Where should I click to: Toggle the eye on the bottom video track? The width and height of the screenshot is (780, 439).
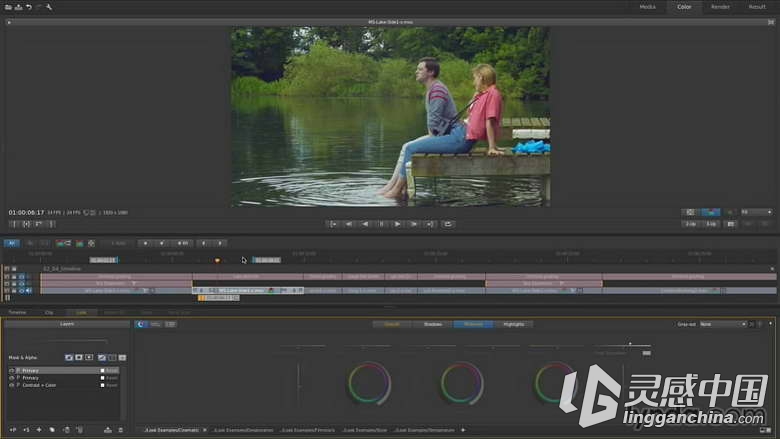(21, 290)
